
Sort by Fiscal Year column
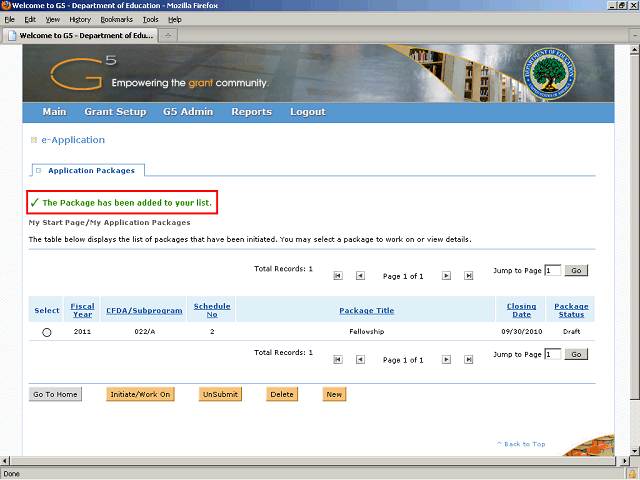(x=82, y=310)
